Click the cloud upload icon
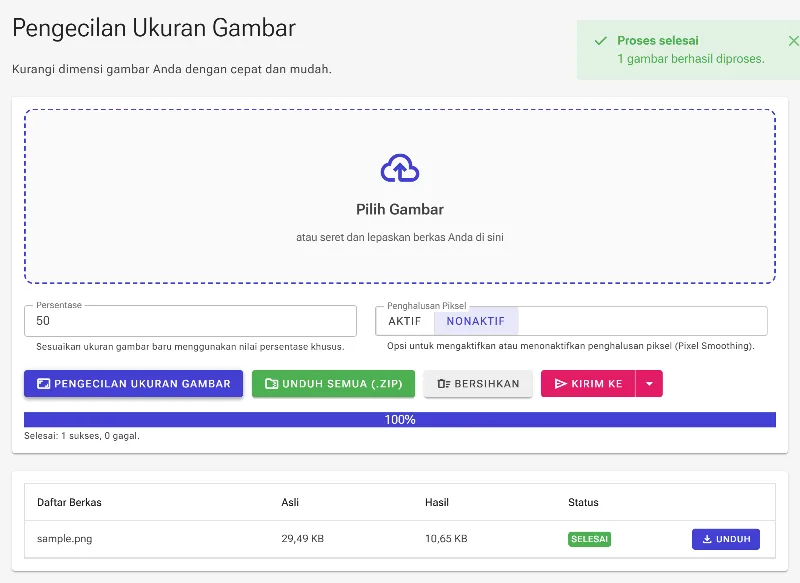Viewport: 800px width, 583px height. [x=400, y=168]
